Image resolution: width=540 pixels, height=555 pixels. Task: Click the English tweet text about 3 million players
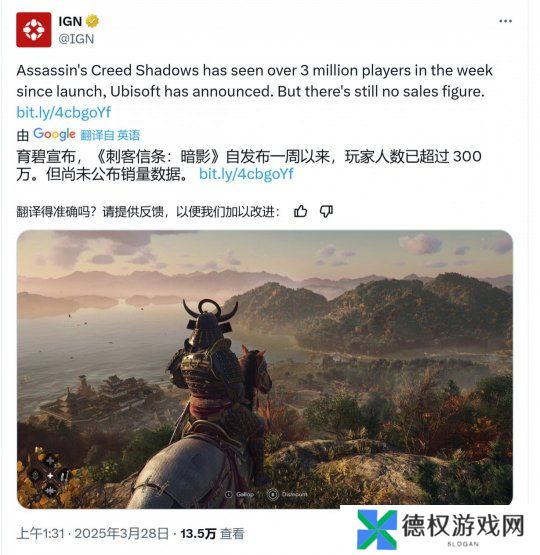point(254,81)
